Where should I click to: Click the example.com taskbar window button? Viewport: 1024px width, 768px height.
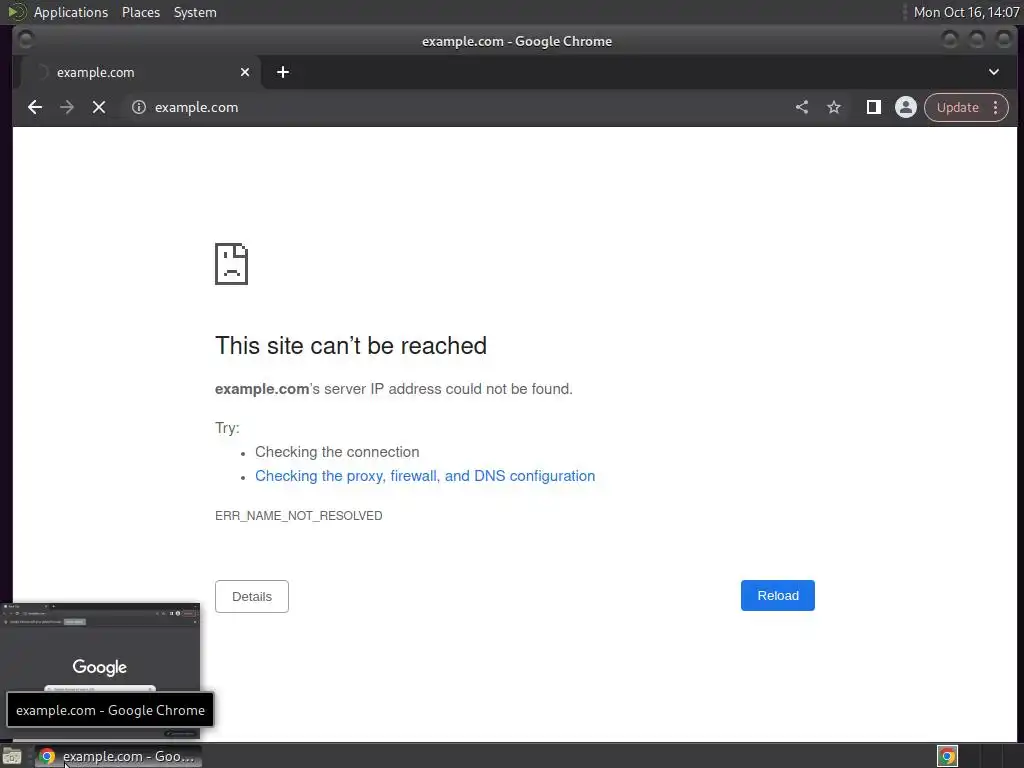tap(118, 756)
